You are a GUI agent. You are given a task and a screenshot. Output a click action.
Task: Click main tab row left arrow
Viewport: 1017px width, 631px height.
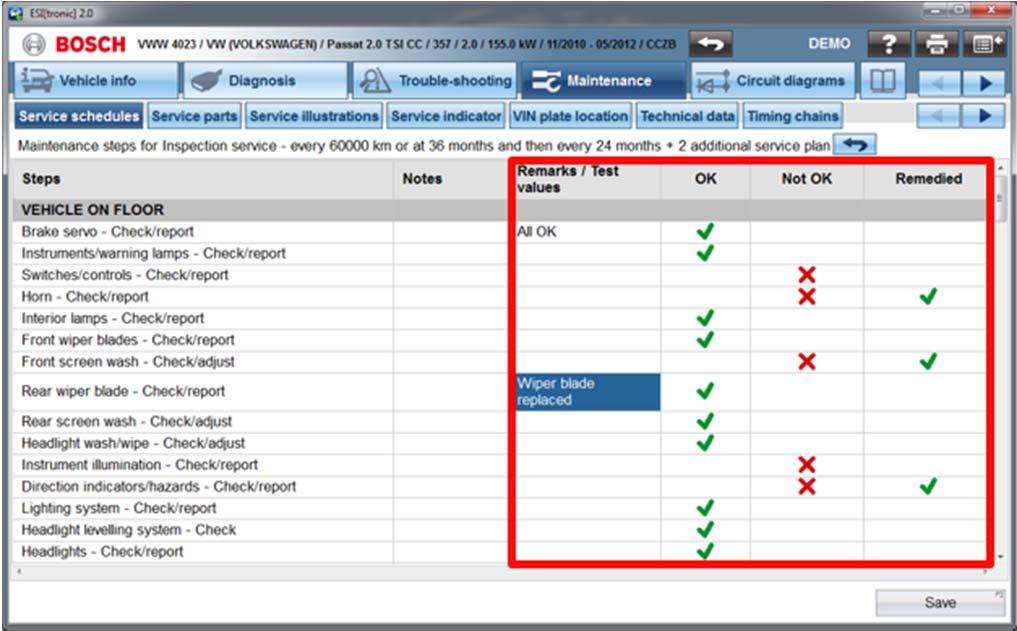[x=939, y=83]
